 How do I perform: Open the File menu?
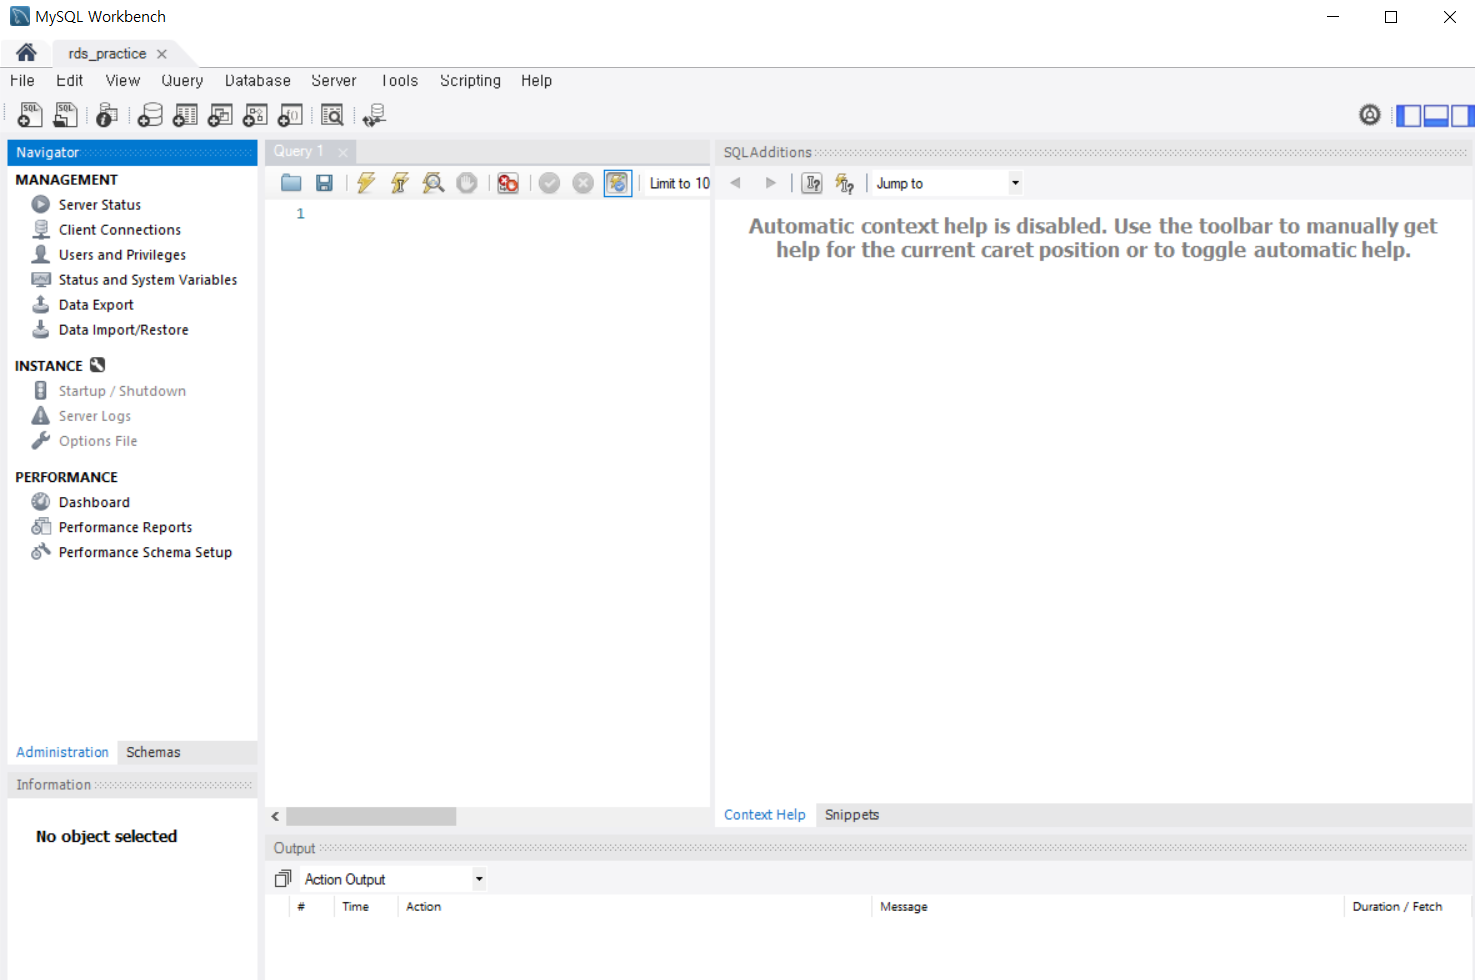click(x=22, y=81)
